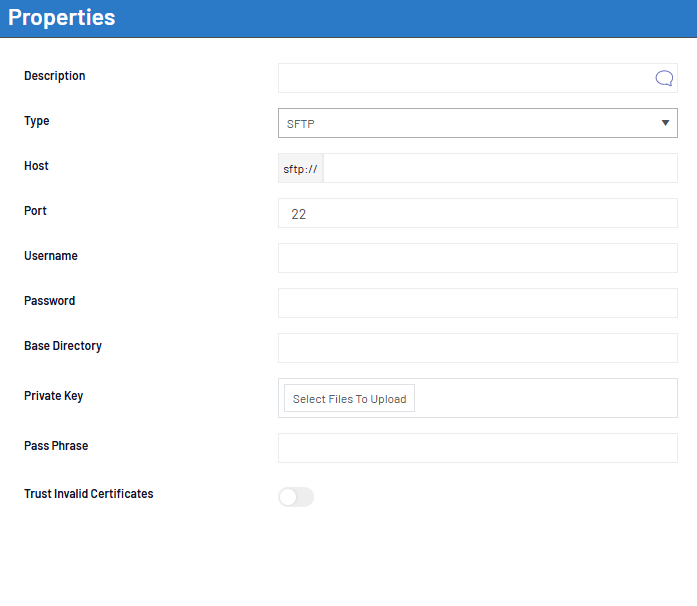Click the Base Directory text field
Image resolution: width=697 pixels, height=606 pixels.
[x=477, y=348]
